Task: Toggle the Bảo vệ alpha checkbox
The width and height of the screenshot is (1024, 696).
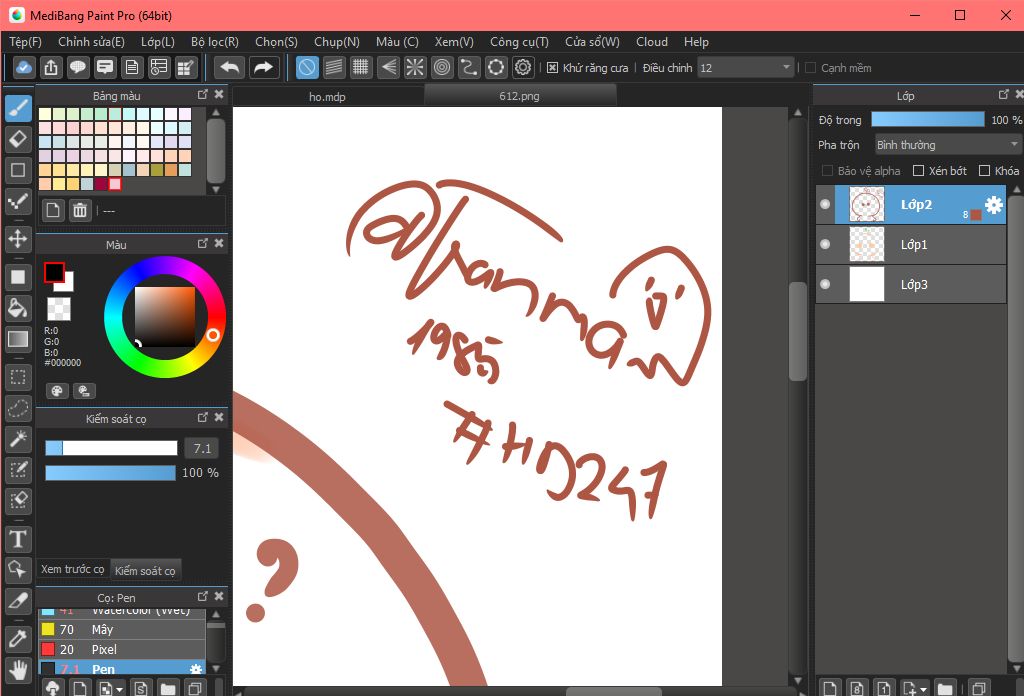Action: [827, 170]
